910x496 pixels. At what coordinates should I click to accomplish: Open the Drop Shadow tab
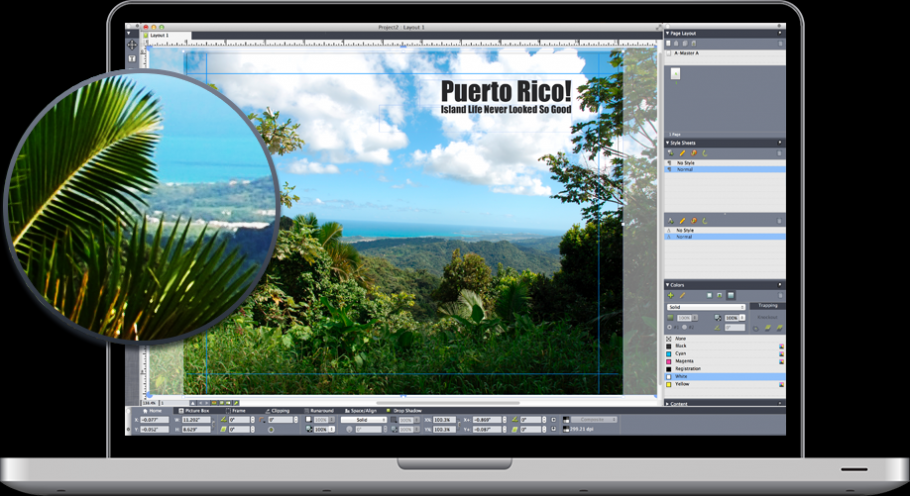(405, 411)
